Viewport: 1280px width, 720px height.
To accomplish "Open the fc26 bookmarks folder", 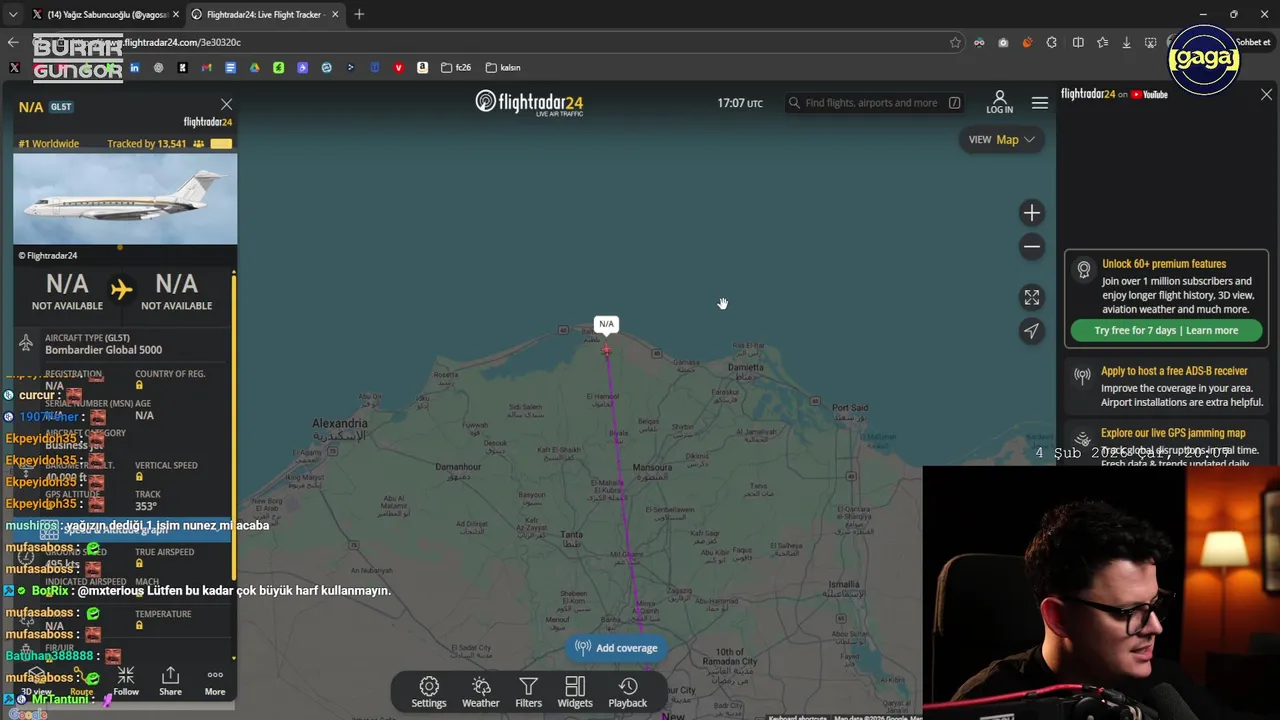I will coord(456,68).
